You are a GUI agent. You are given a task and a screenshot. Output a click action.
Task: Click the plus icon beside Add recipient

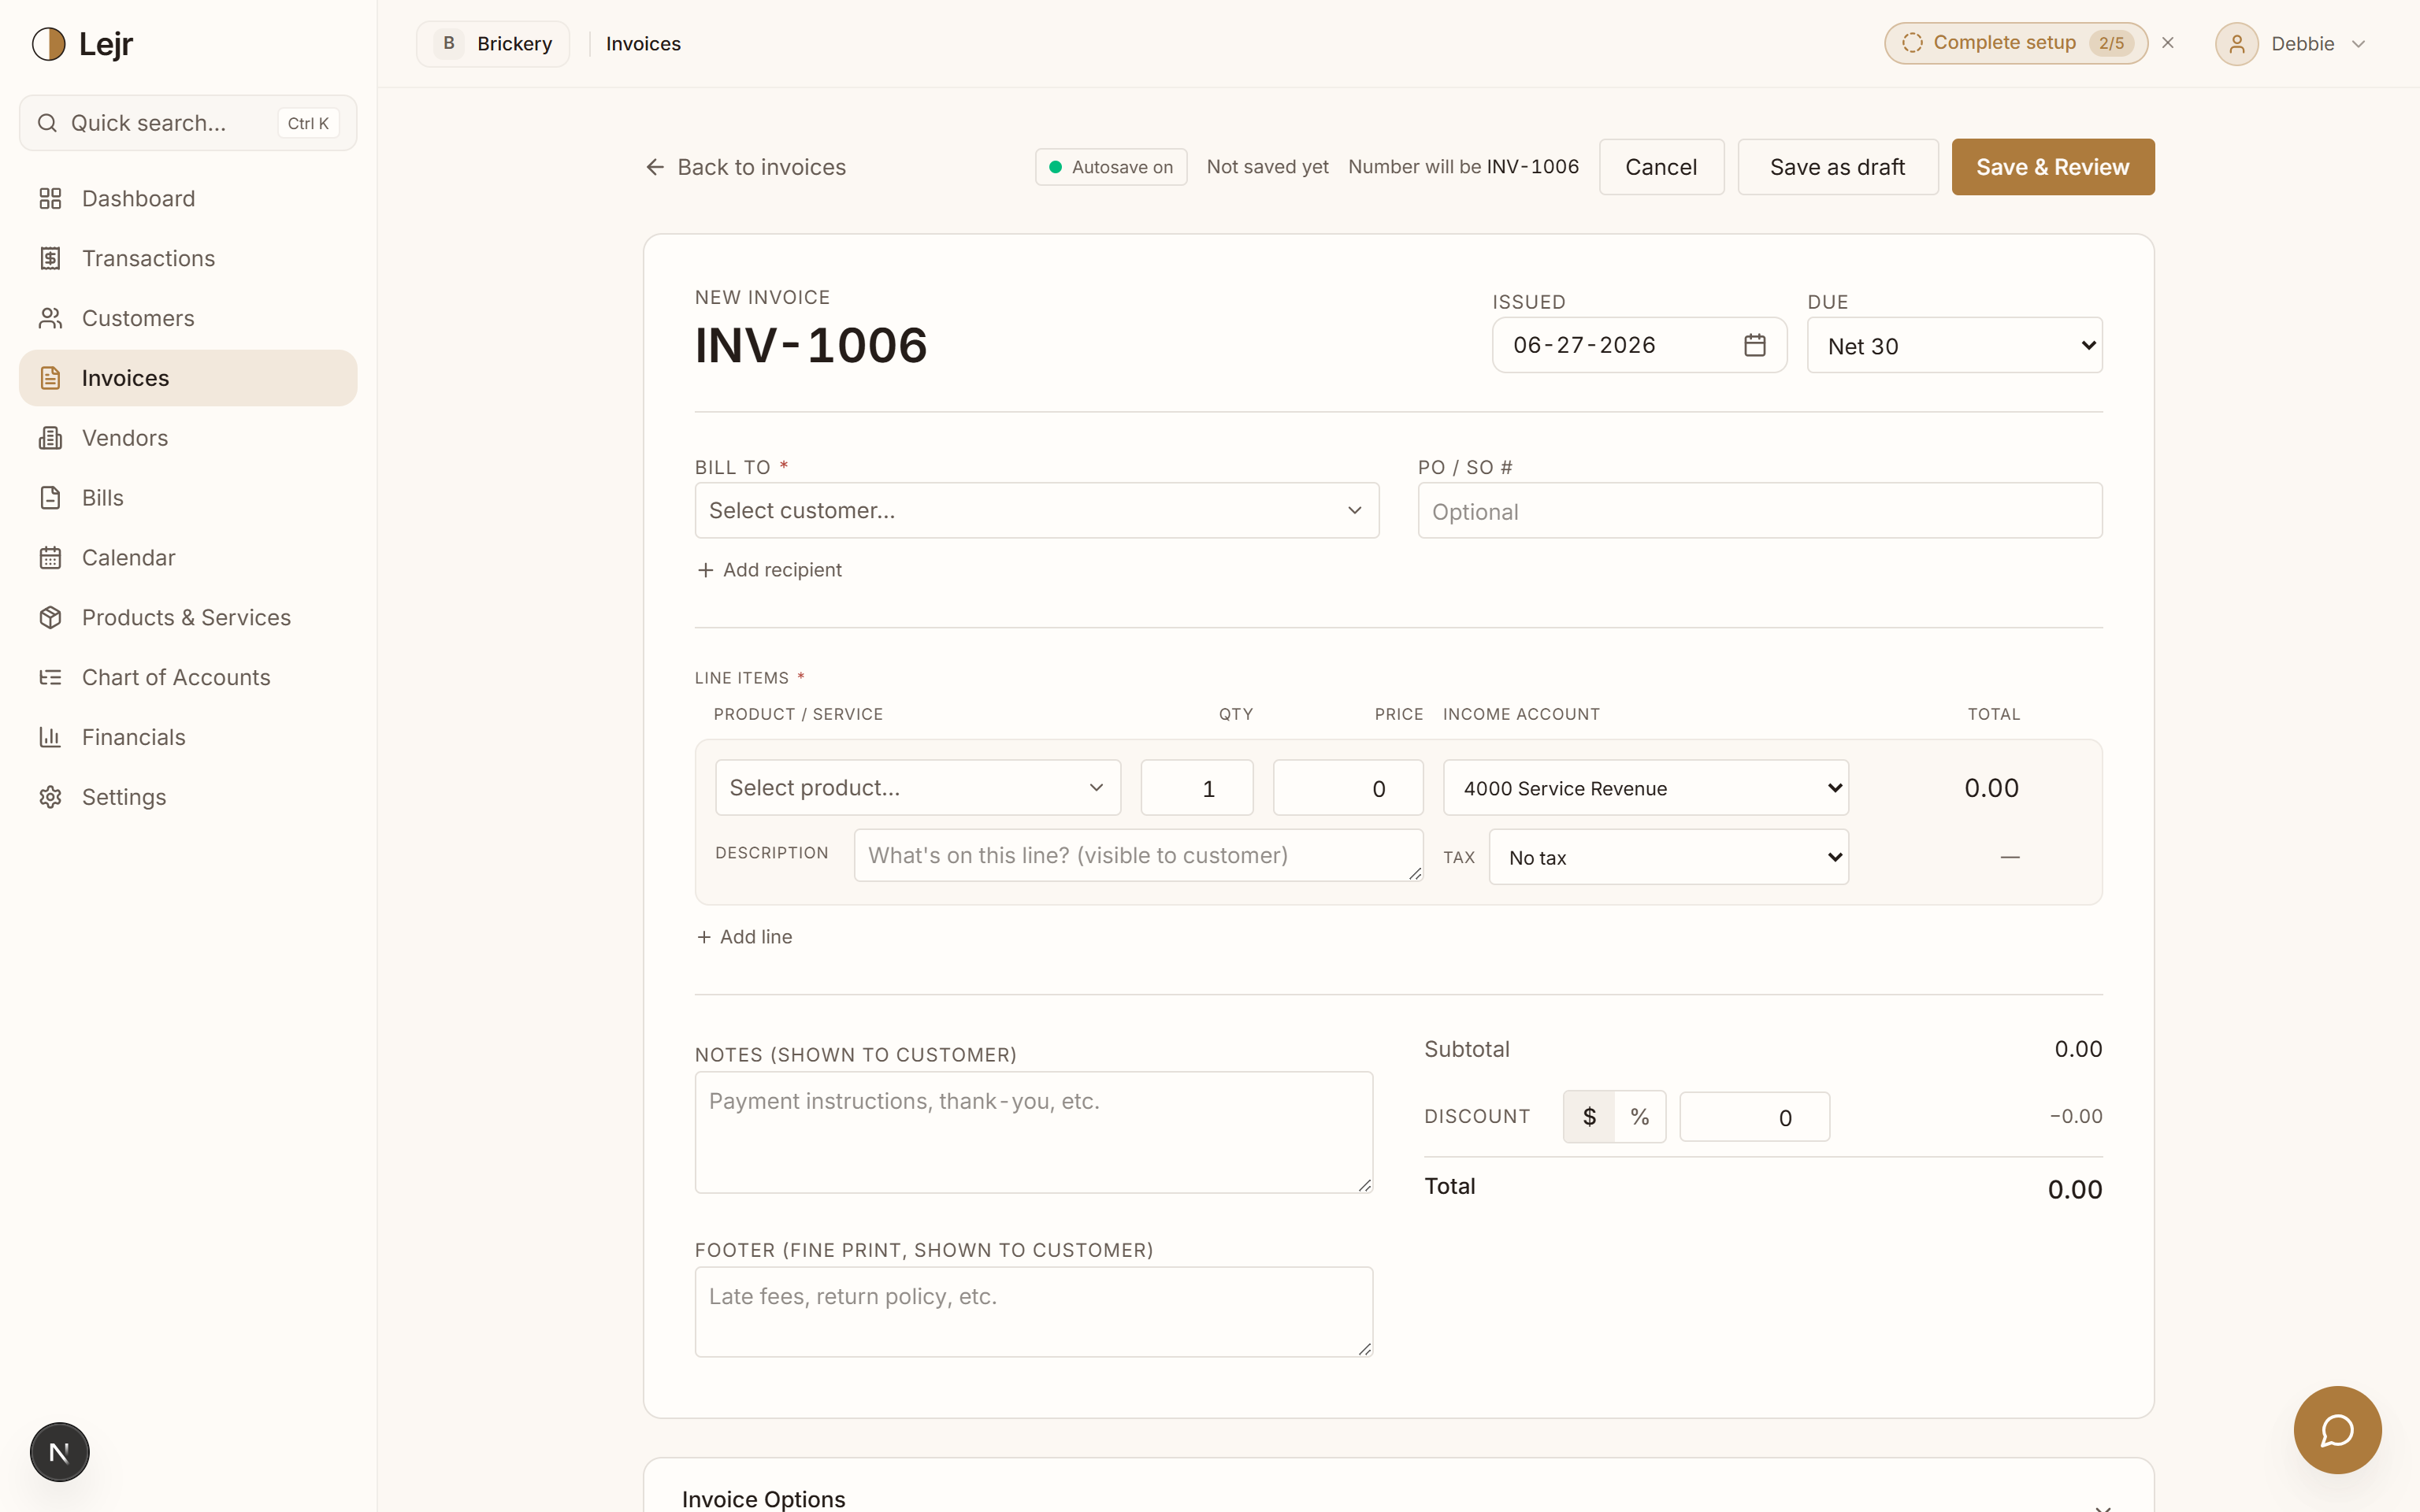(x=705, y=570)
